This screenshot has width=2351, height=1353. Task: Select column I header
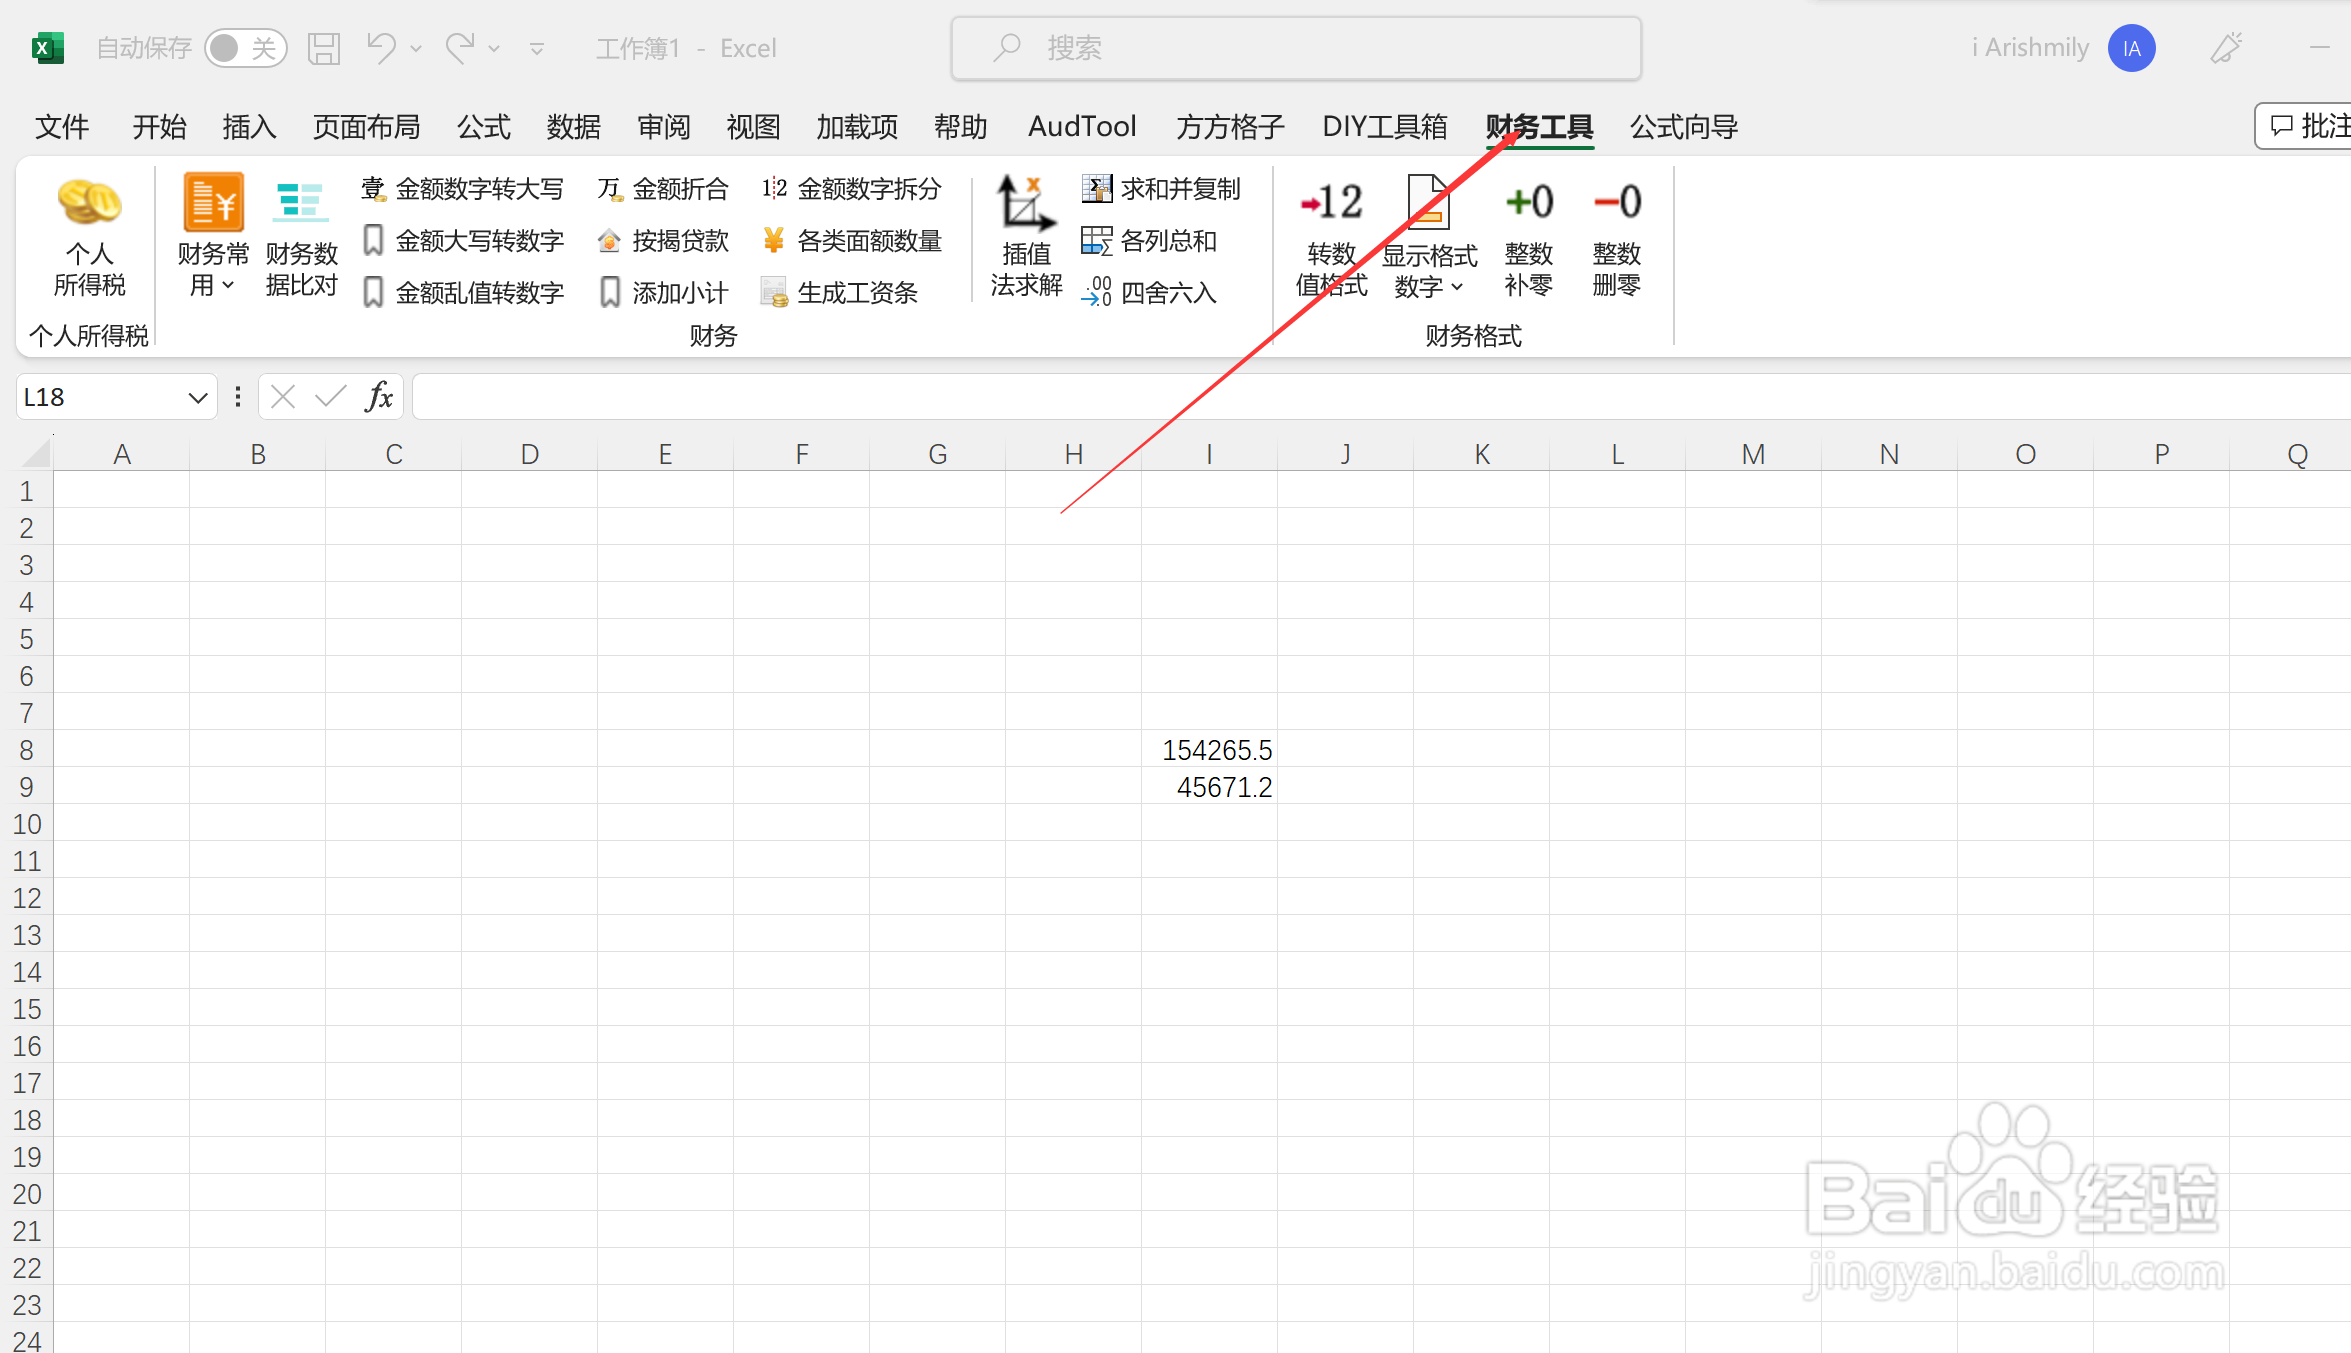[1209, 454]
